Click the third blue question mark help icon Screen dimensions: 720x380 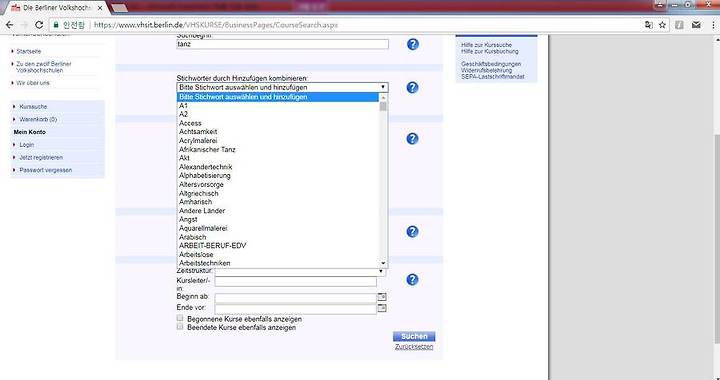pos(412,139)
